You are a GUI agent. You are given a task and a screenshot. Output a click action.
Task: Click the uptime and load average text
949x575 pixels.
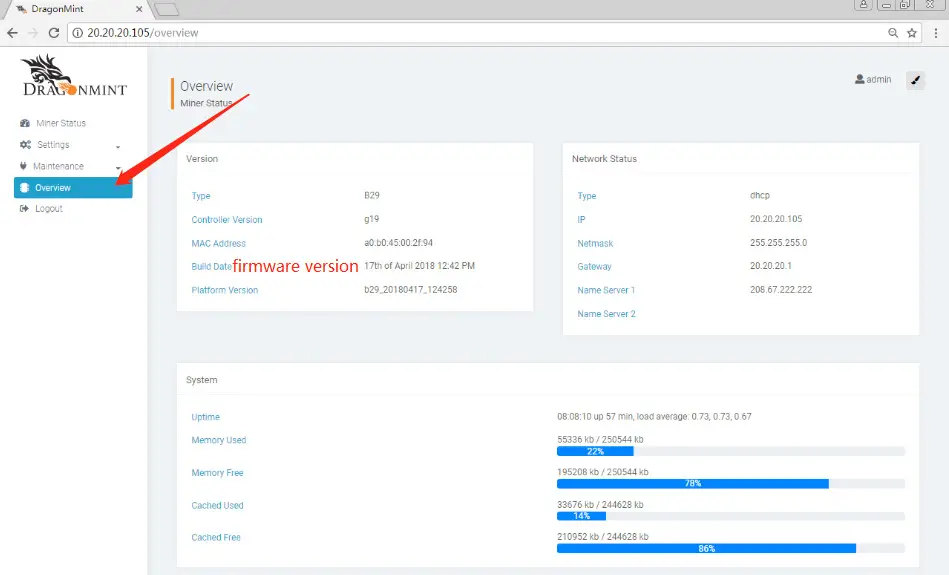tap(654, 416)
